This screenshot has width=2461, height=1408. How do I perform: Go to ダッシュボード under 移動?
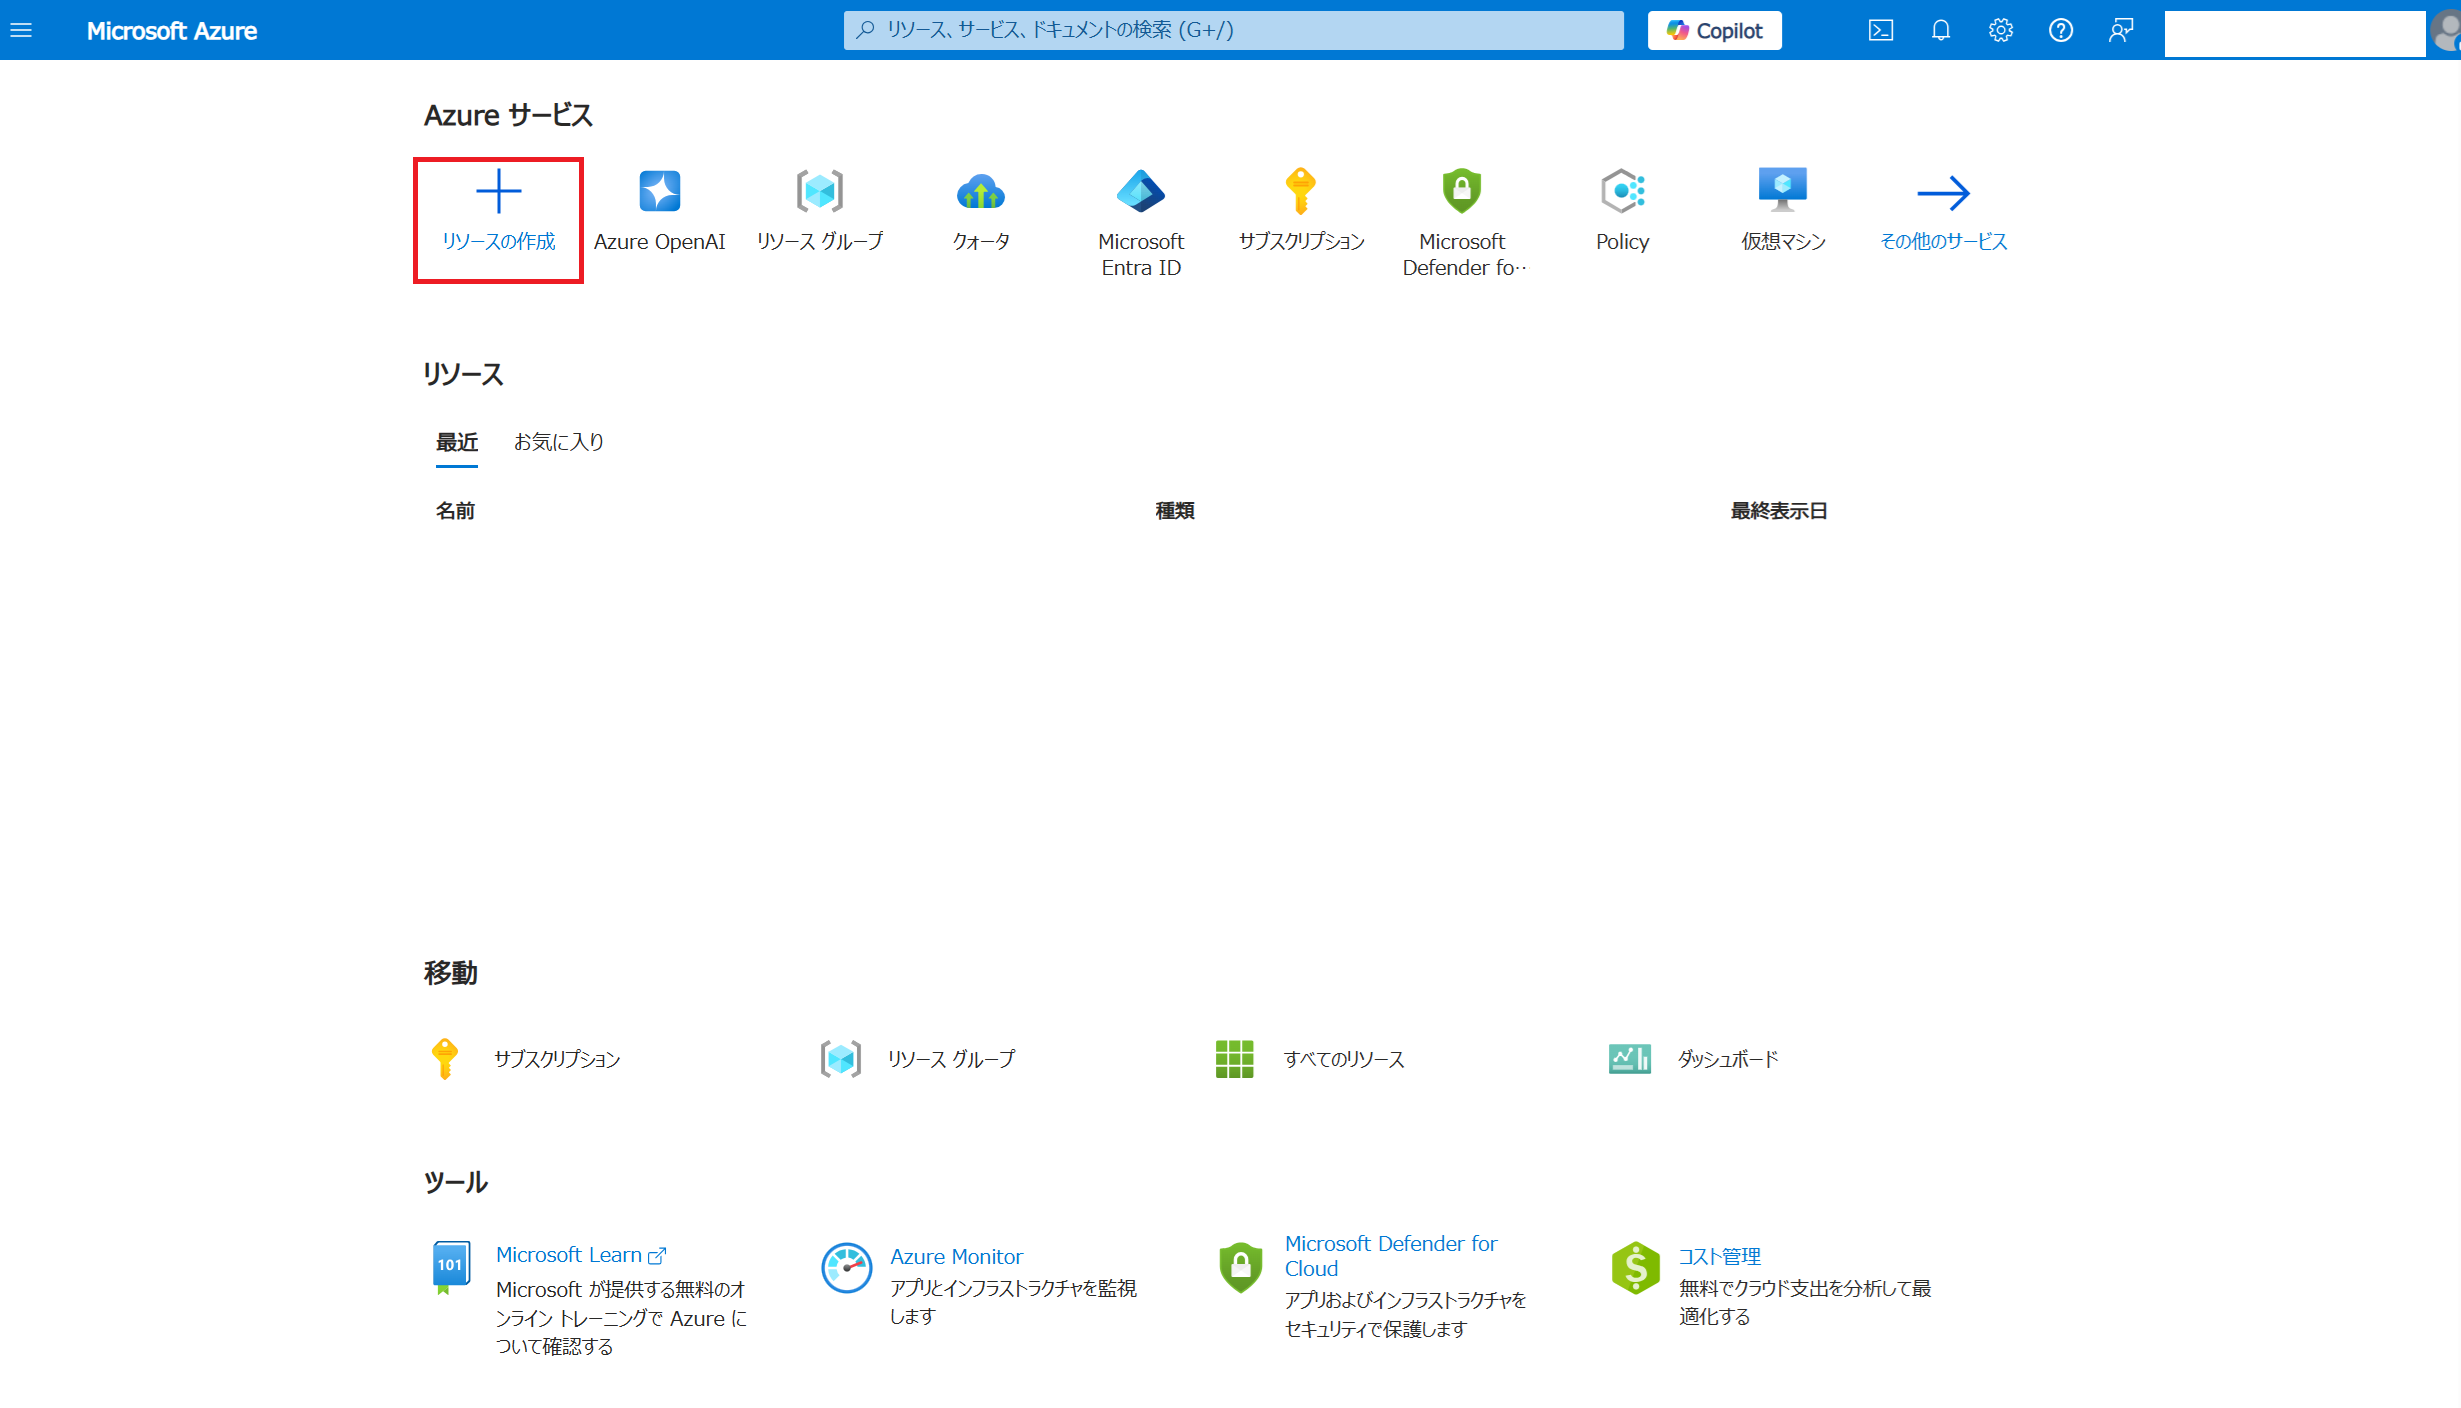pyautogui.click(x=1728, y=1059)
